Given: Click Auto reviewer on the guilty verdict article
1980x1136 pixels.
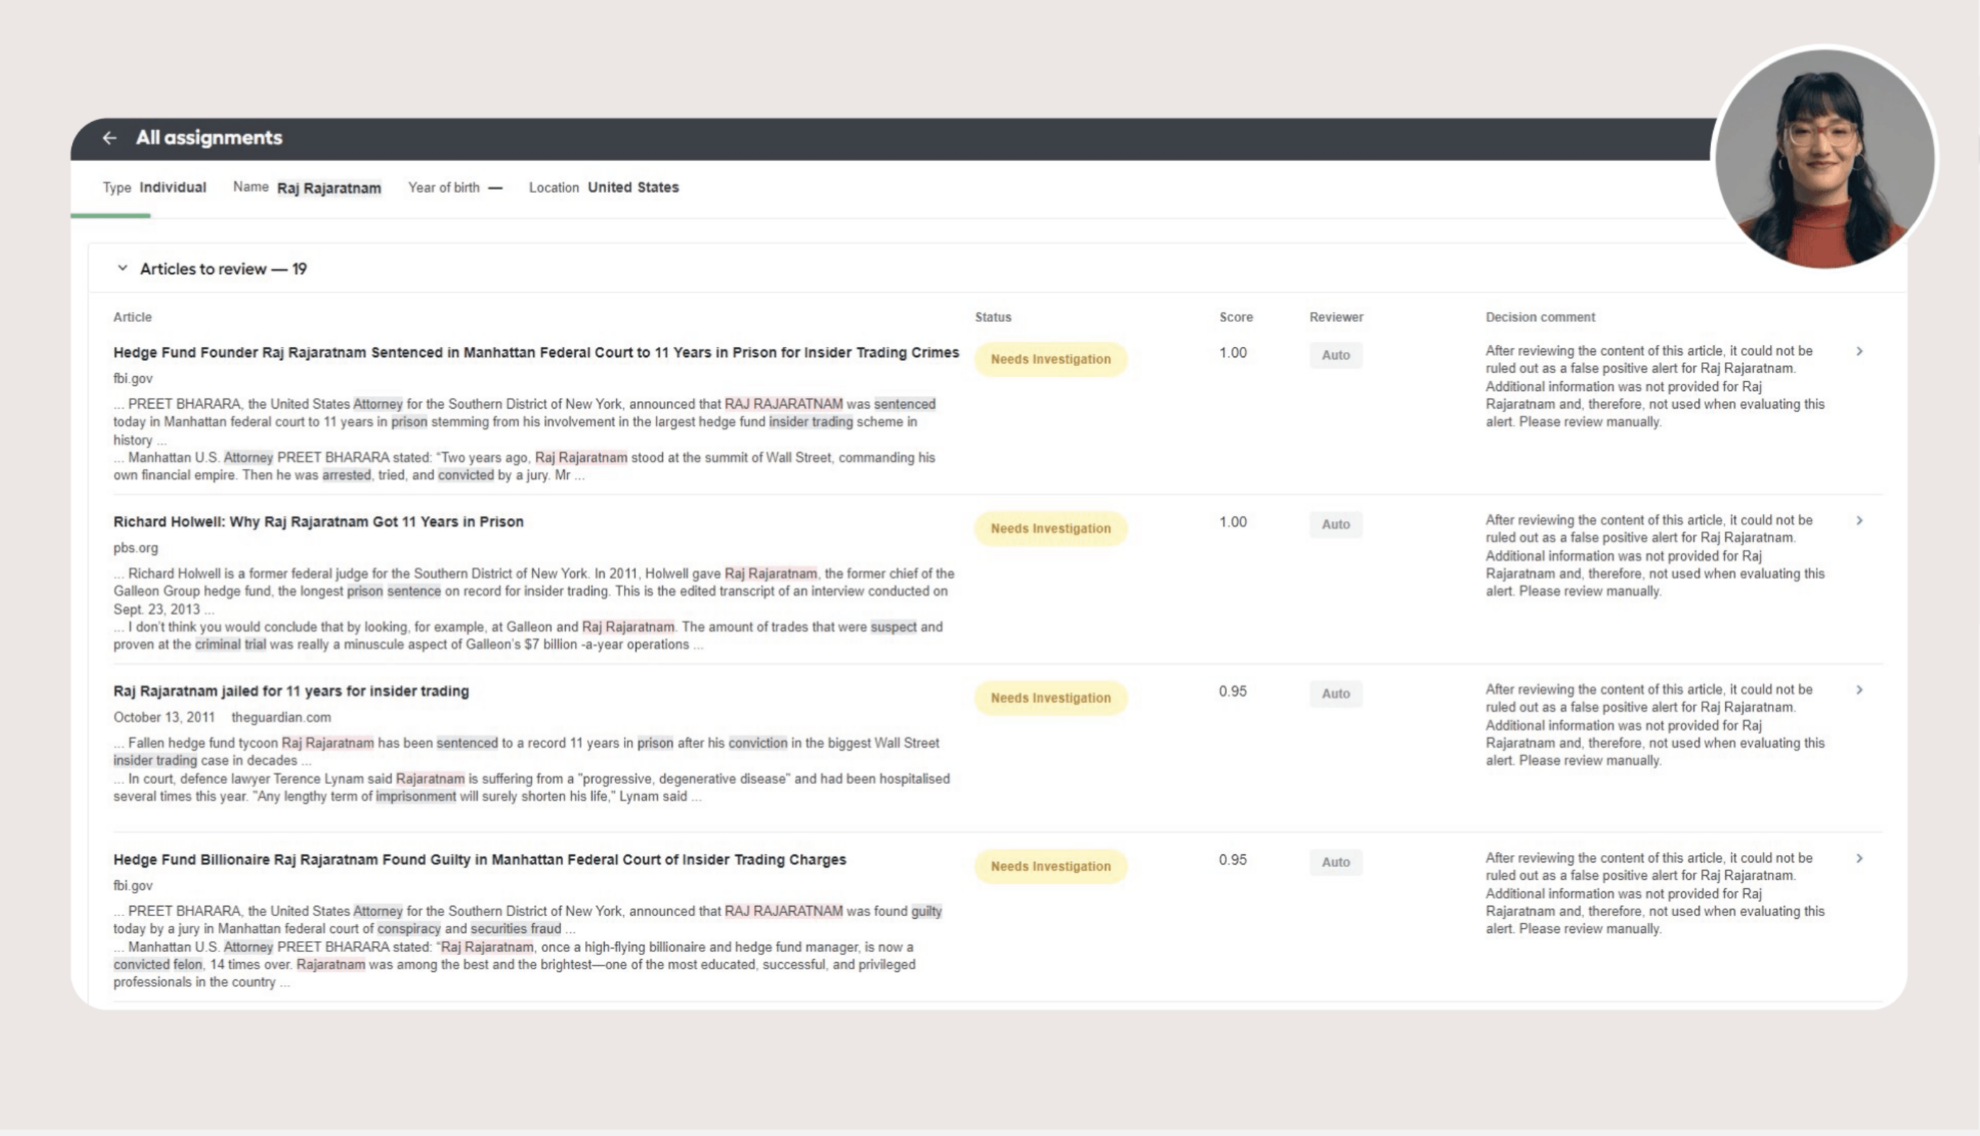Looking at the screenshot, I should (1336, 862).
